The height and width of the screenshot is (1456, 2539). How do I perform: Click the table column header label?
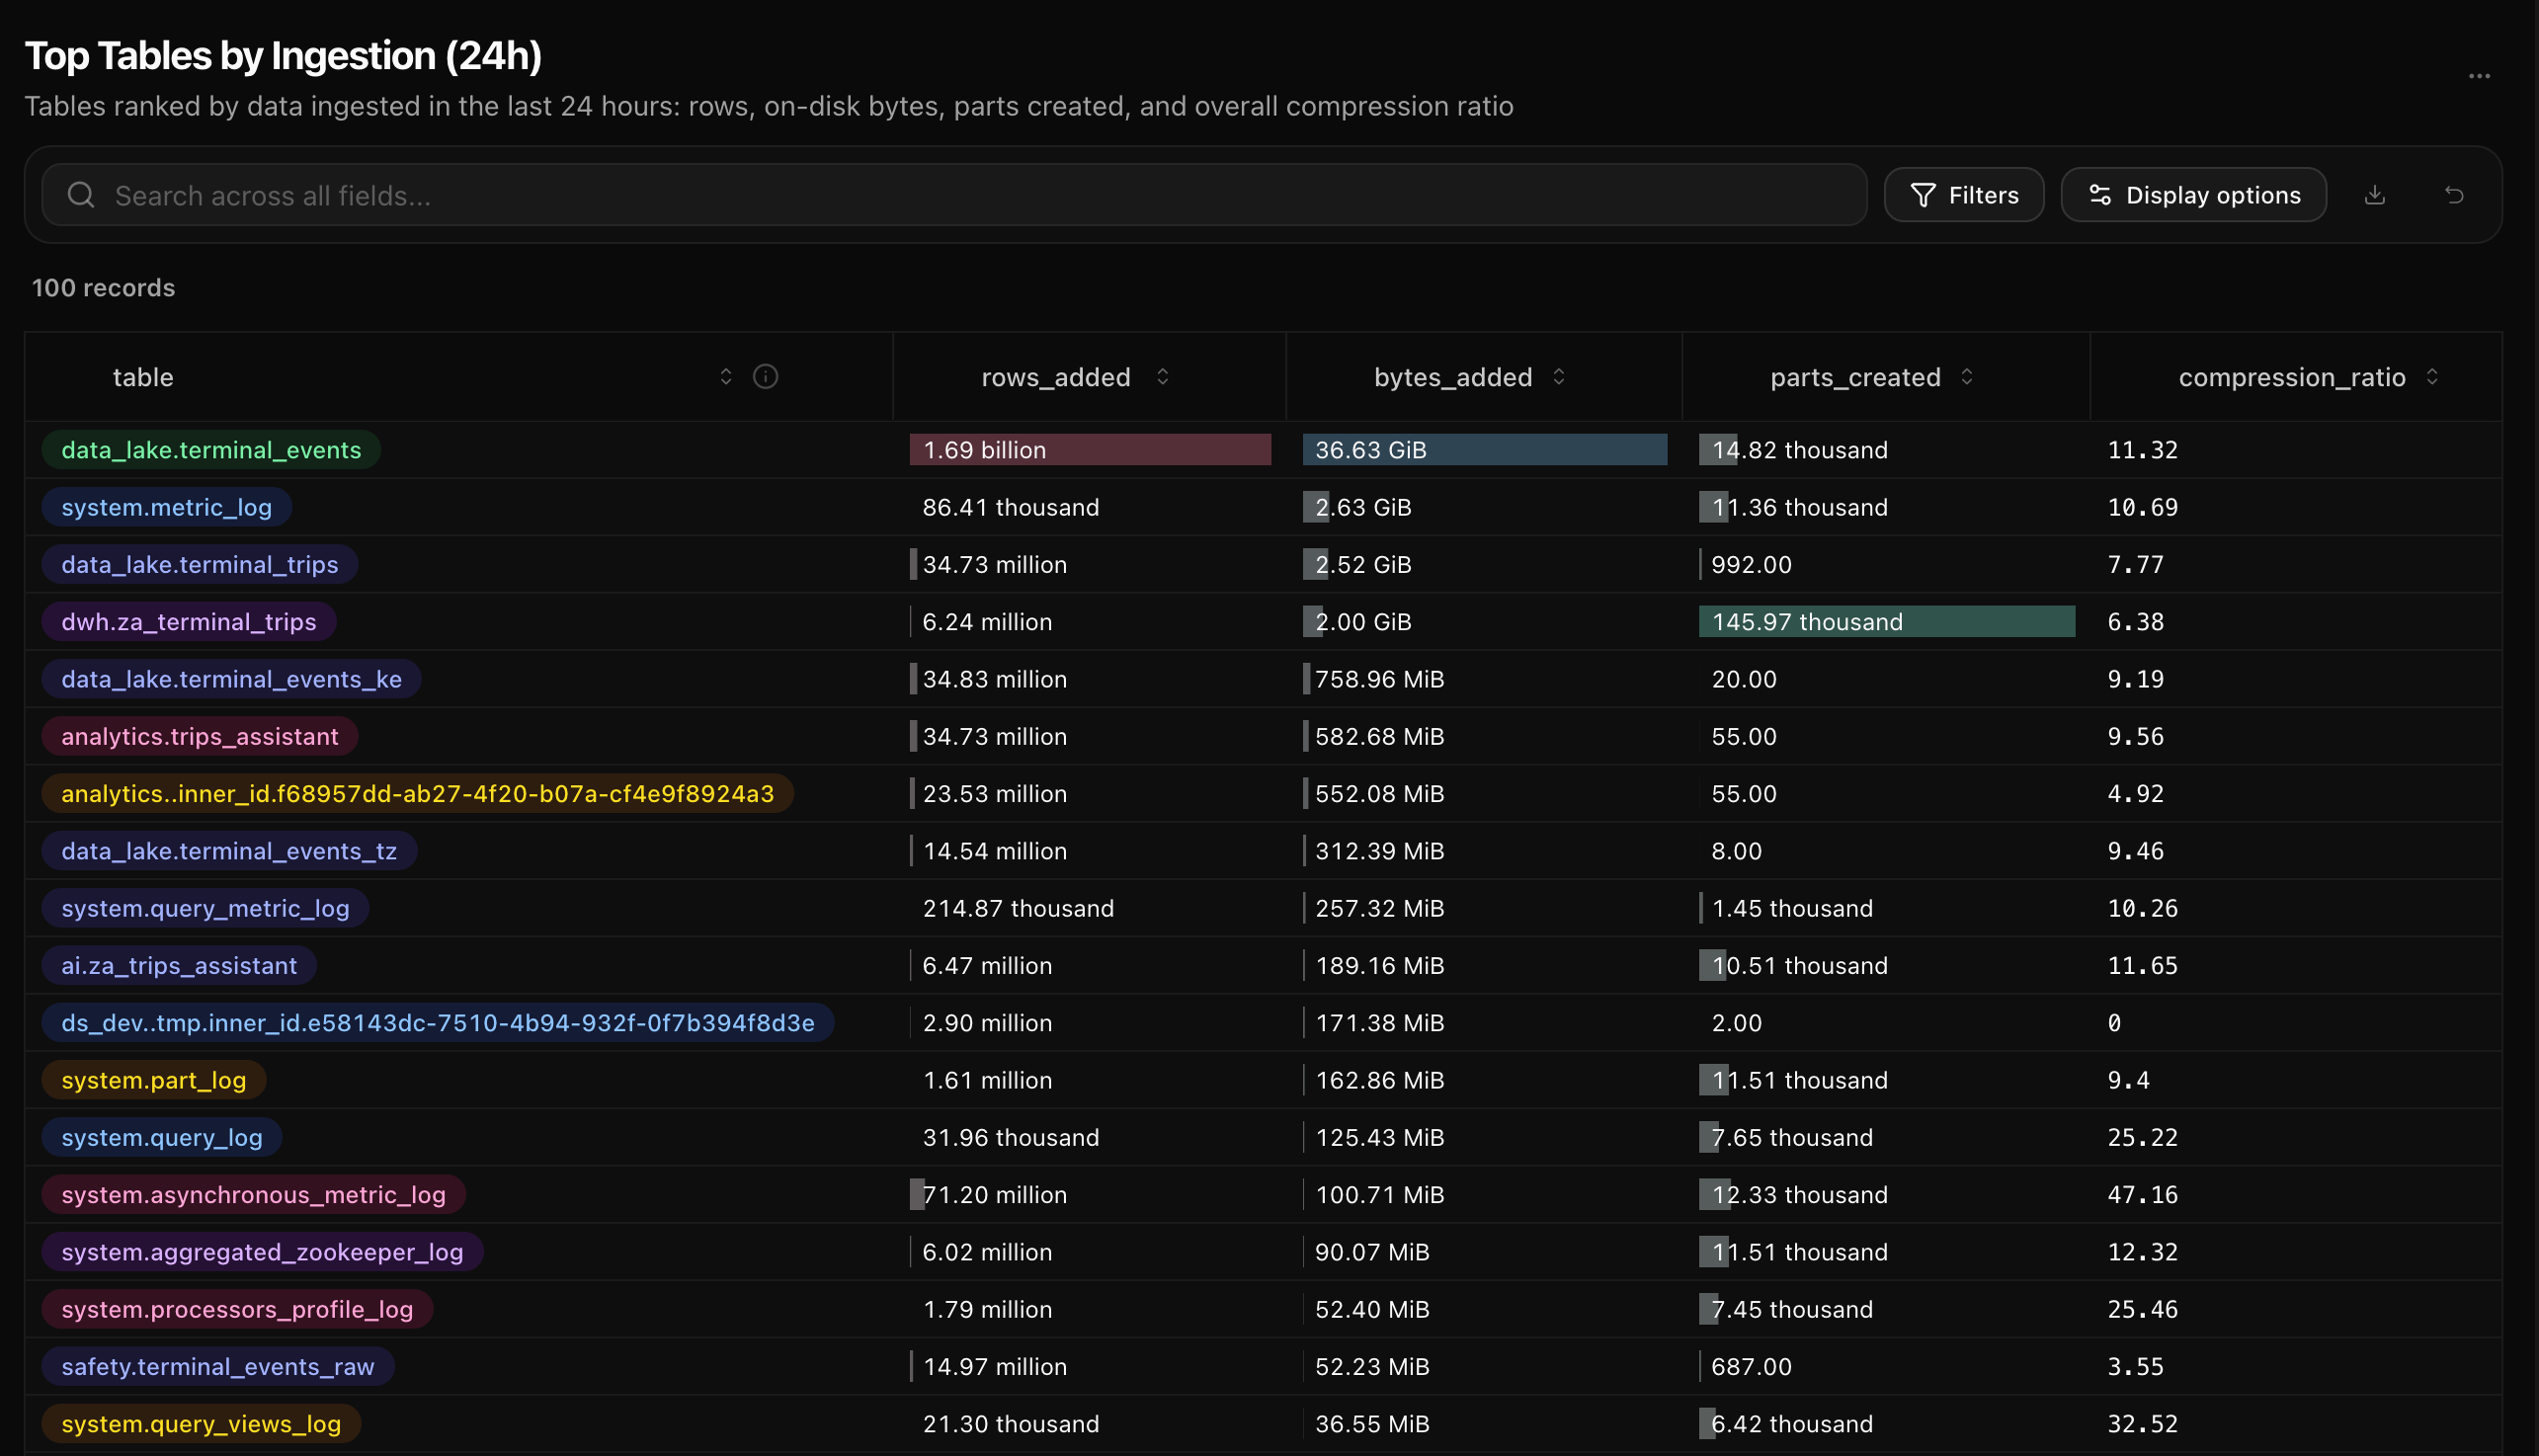(143, 377)
